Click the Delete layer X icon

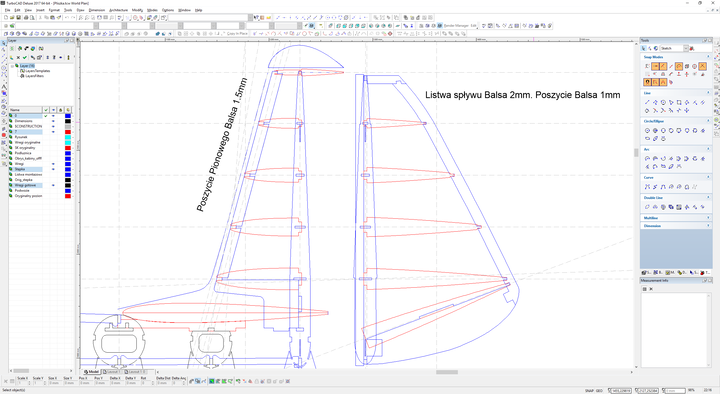[x=18, y=57]
